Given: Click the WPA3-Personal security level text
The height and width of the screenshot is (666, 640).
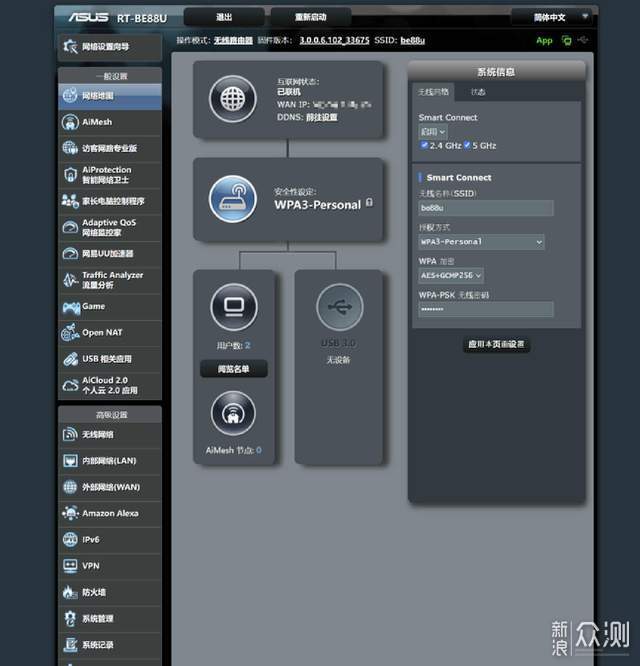Looking at the screenshot, I should point(317,205).
